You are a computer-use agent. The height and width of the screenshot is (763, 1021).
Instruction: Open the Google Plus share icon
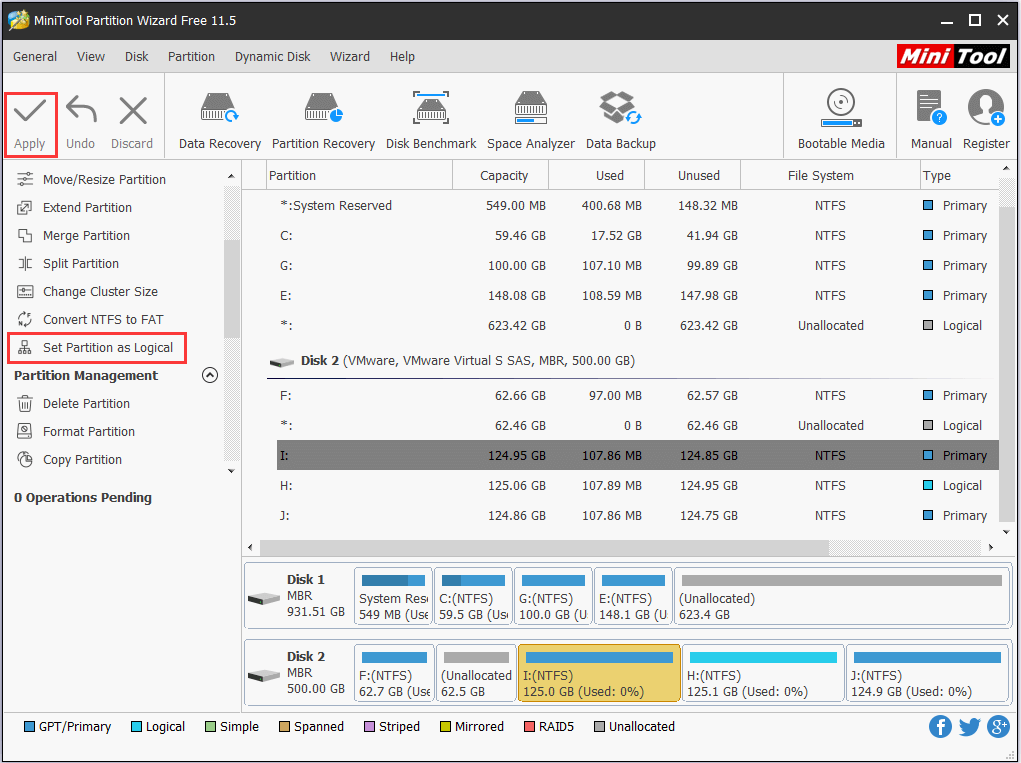998,727
